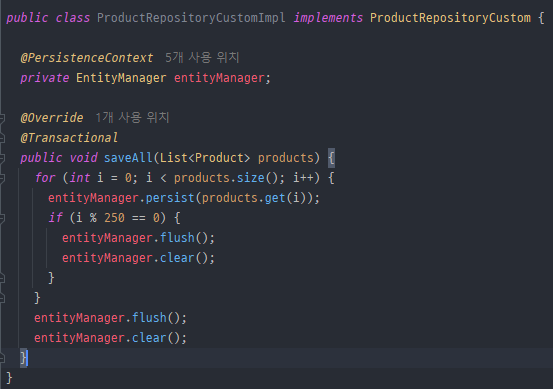
Task: Click the ProductRepositoryCustomImpl class name
Action: (x=191, y=18)
